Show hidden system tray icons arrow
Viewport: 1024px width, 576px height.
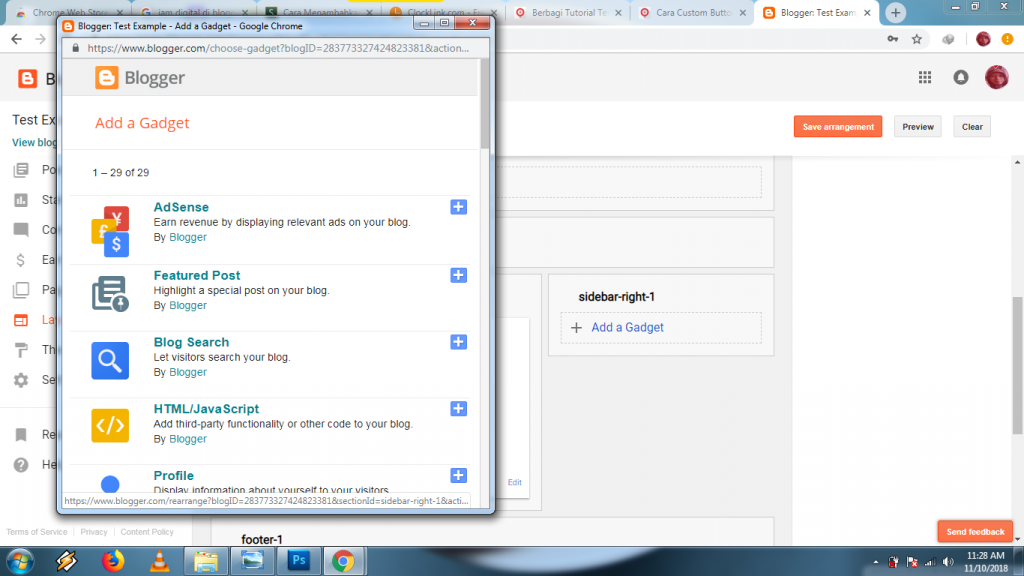[x=876, y=562]
